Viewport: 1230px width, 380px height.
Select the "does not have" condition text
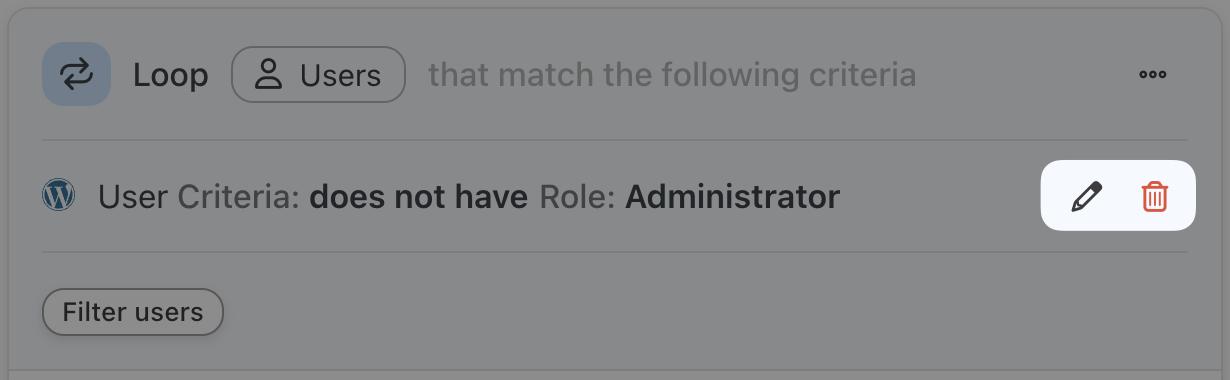(418, 197)
